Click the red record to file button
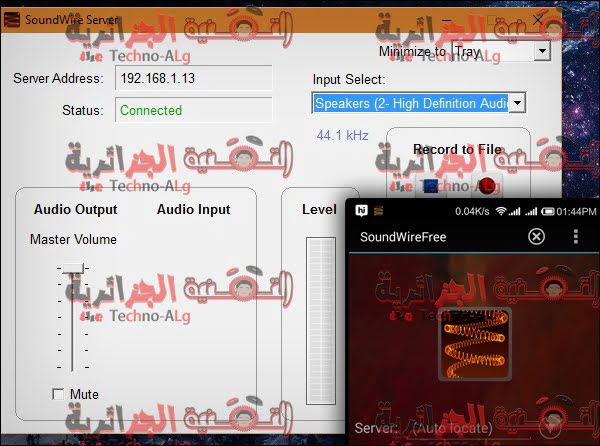This screenshot has width=600, height=446. point(487,186)
